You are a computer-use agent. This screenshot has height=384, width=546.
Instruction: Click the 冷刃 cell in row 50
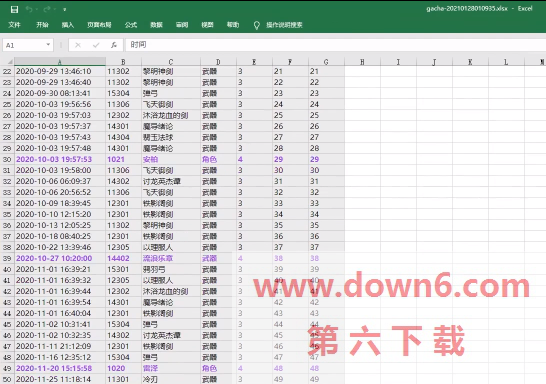tap(171, 379)
